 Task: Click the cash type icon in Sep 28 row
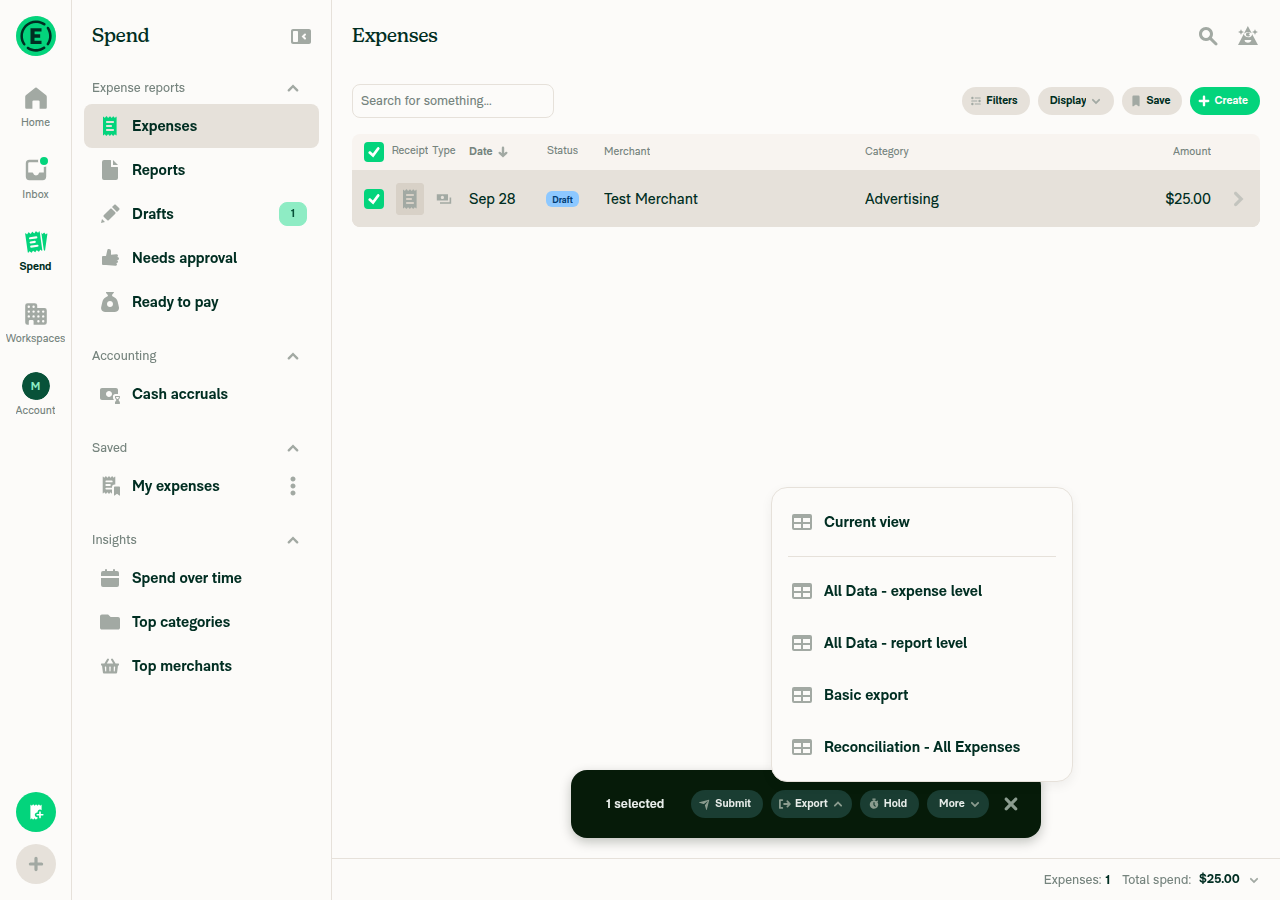[x=444, y=199]
